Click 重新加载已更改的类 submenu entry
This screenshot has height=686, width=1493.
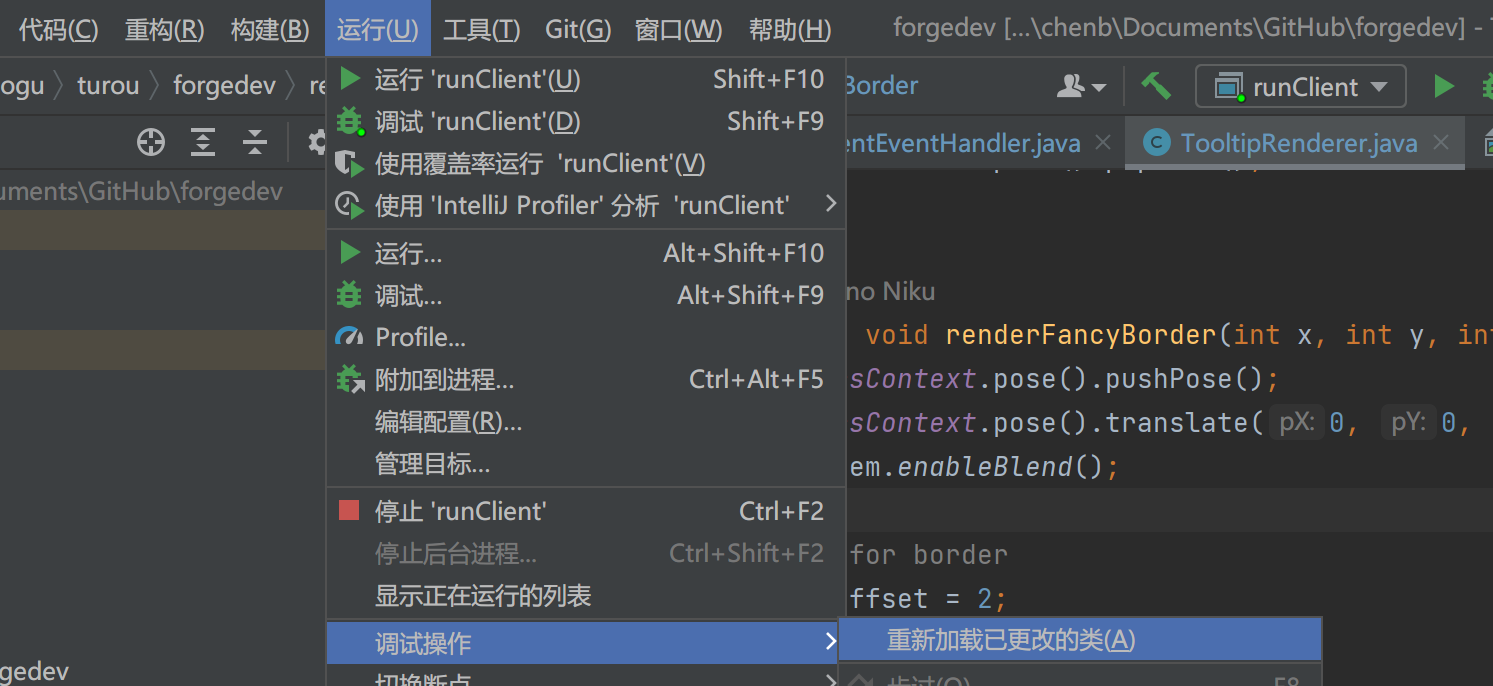pos(1011,640)
